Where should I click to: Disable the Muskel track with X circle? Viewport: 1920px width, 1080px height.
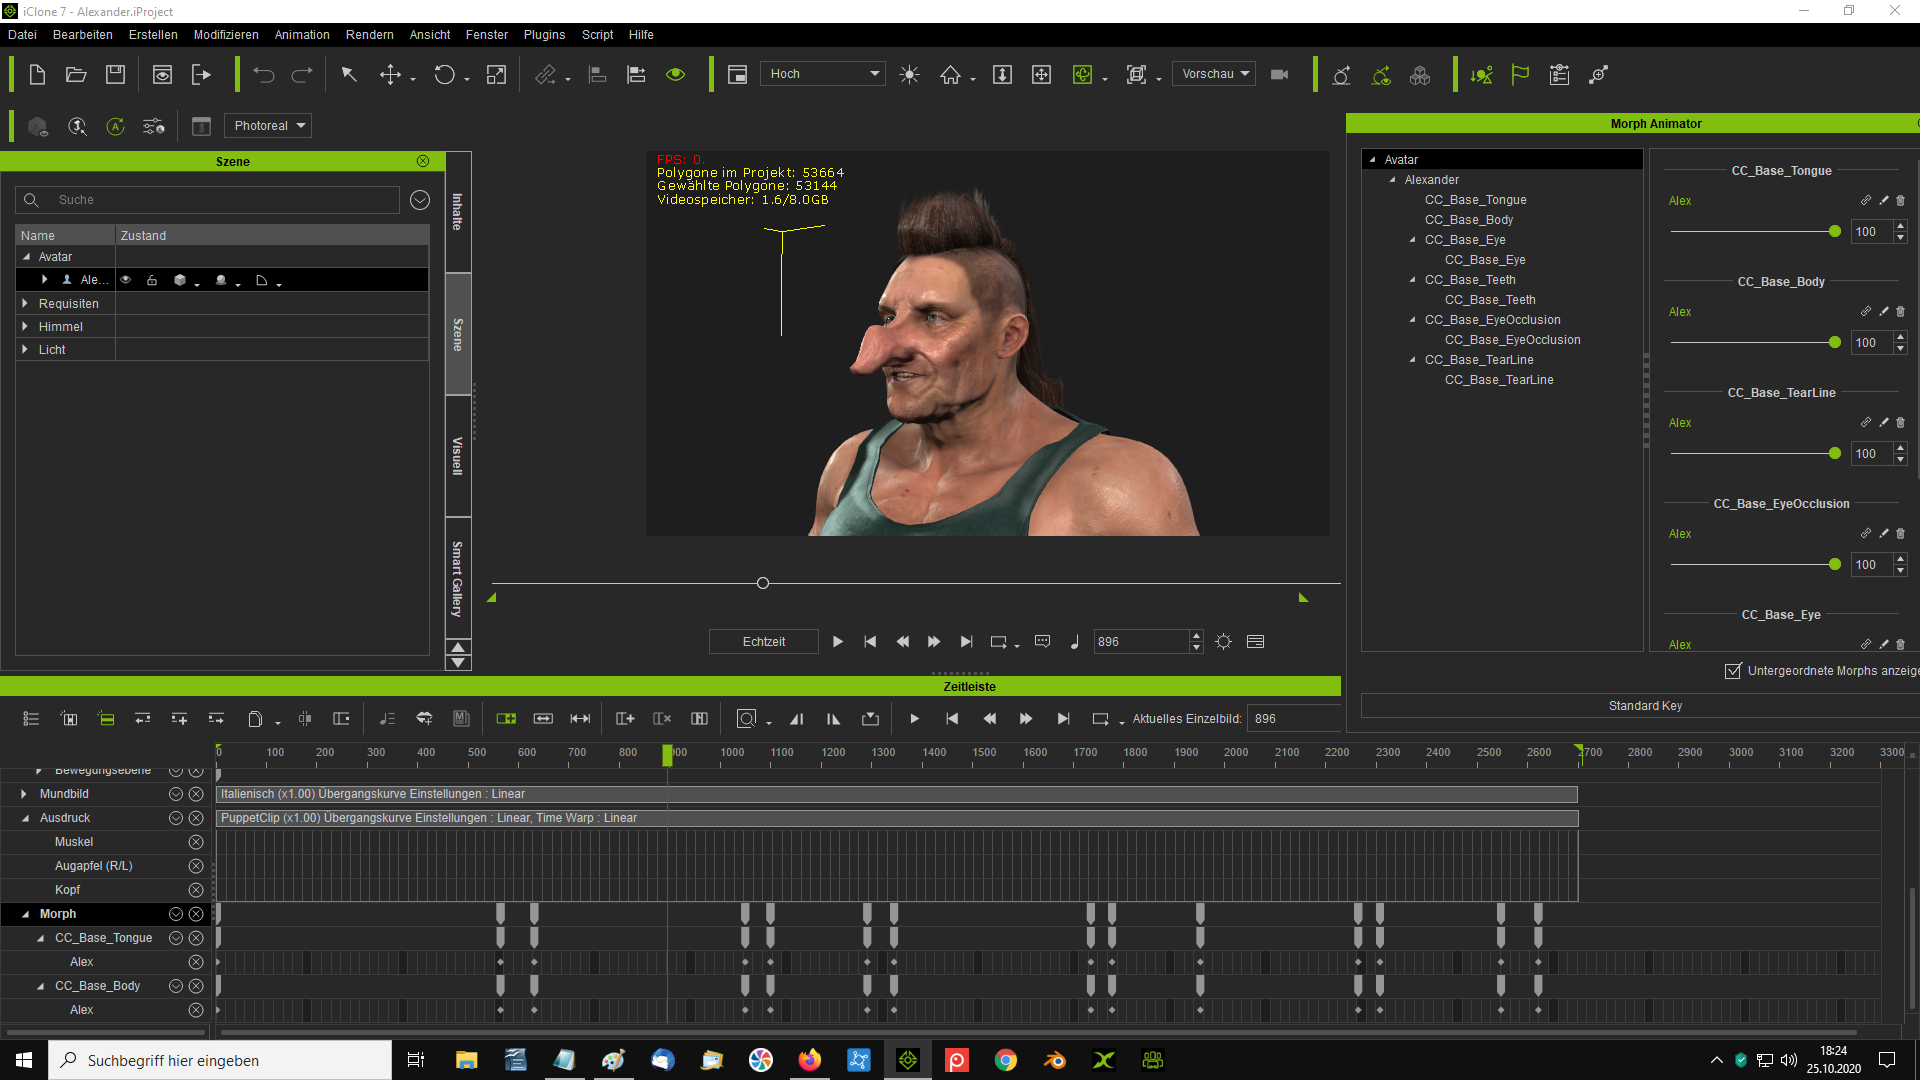tap(196, 842)
